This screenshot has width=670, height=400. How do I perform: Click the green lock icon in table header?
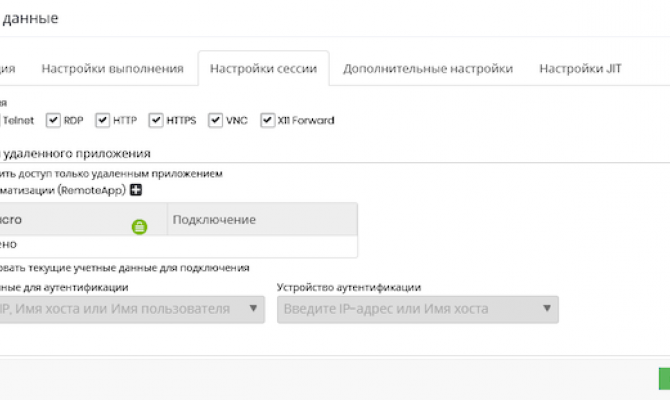pos(139,227)
